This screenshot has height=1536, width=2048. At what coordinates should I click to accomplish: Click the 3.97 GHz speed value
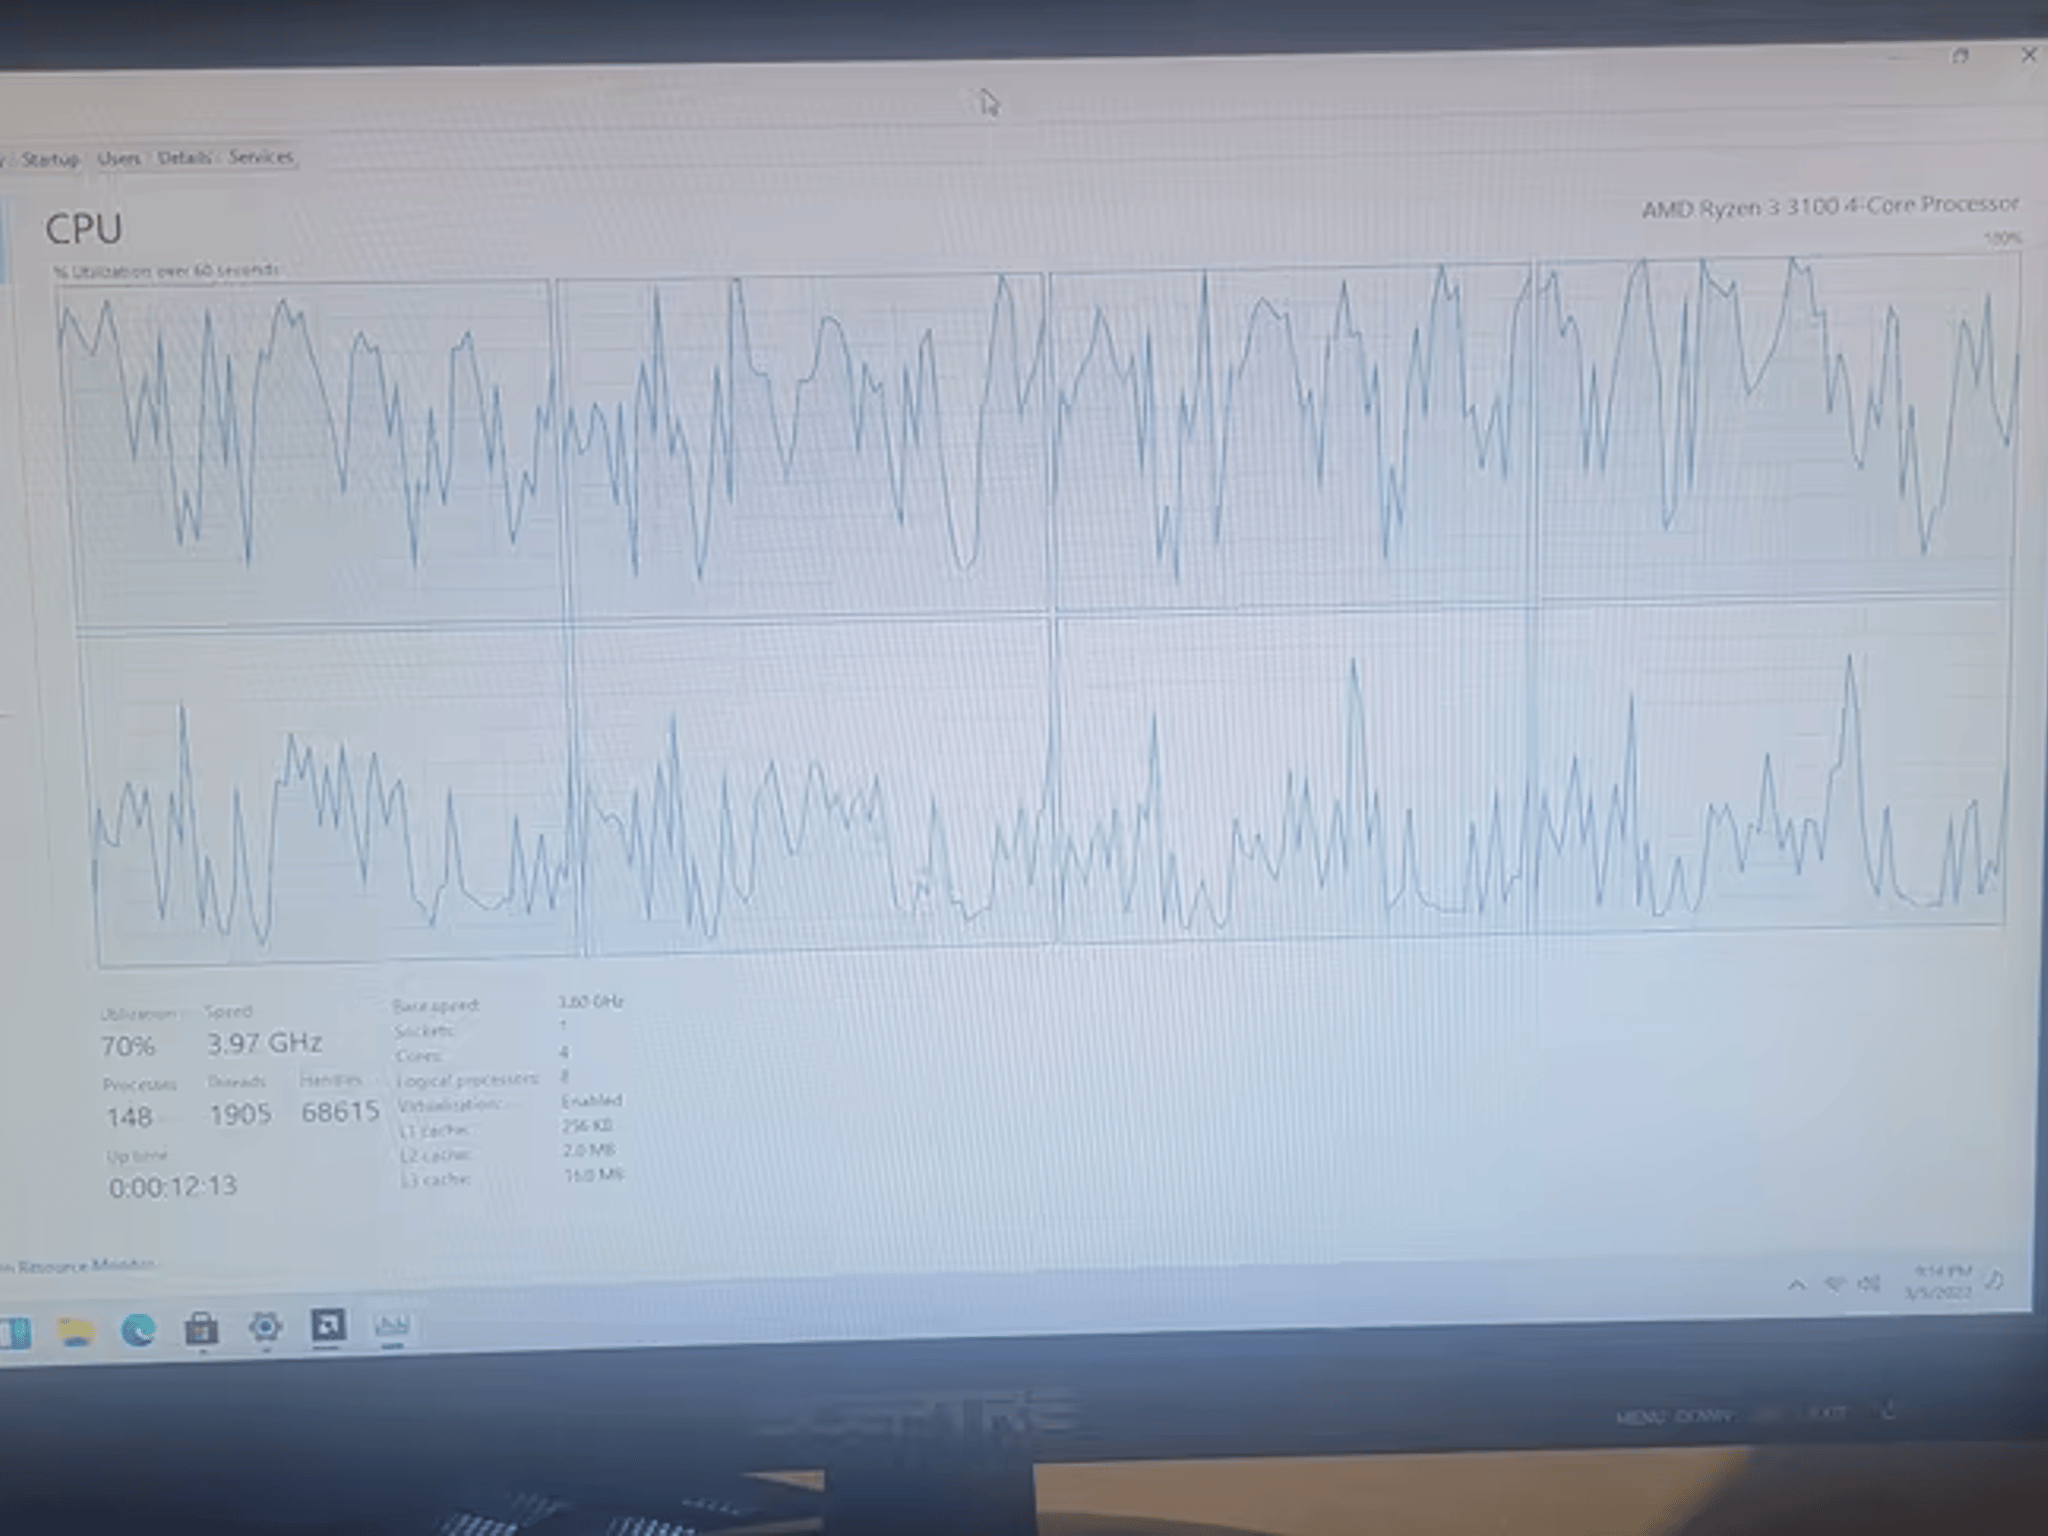264,1043
